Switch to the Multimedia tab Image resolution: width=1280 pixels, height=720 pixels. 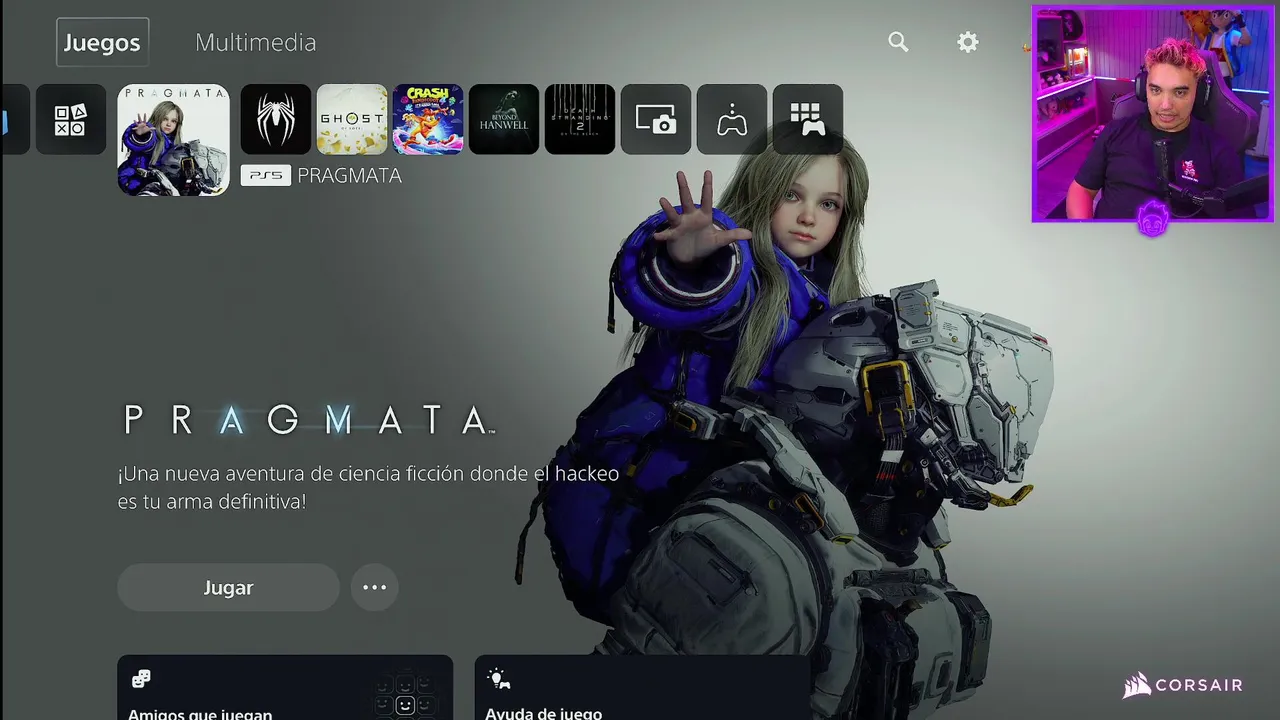[255, 42]
